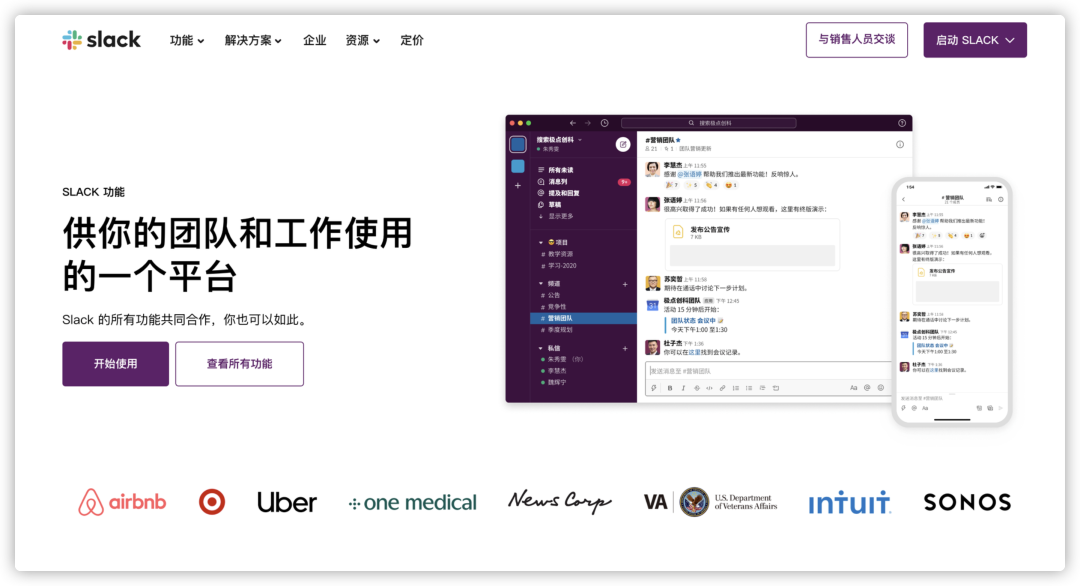Select 企业 in the top navigation
Screen dimensions: 1080x586
316,40
